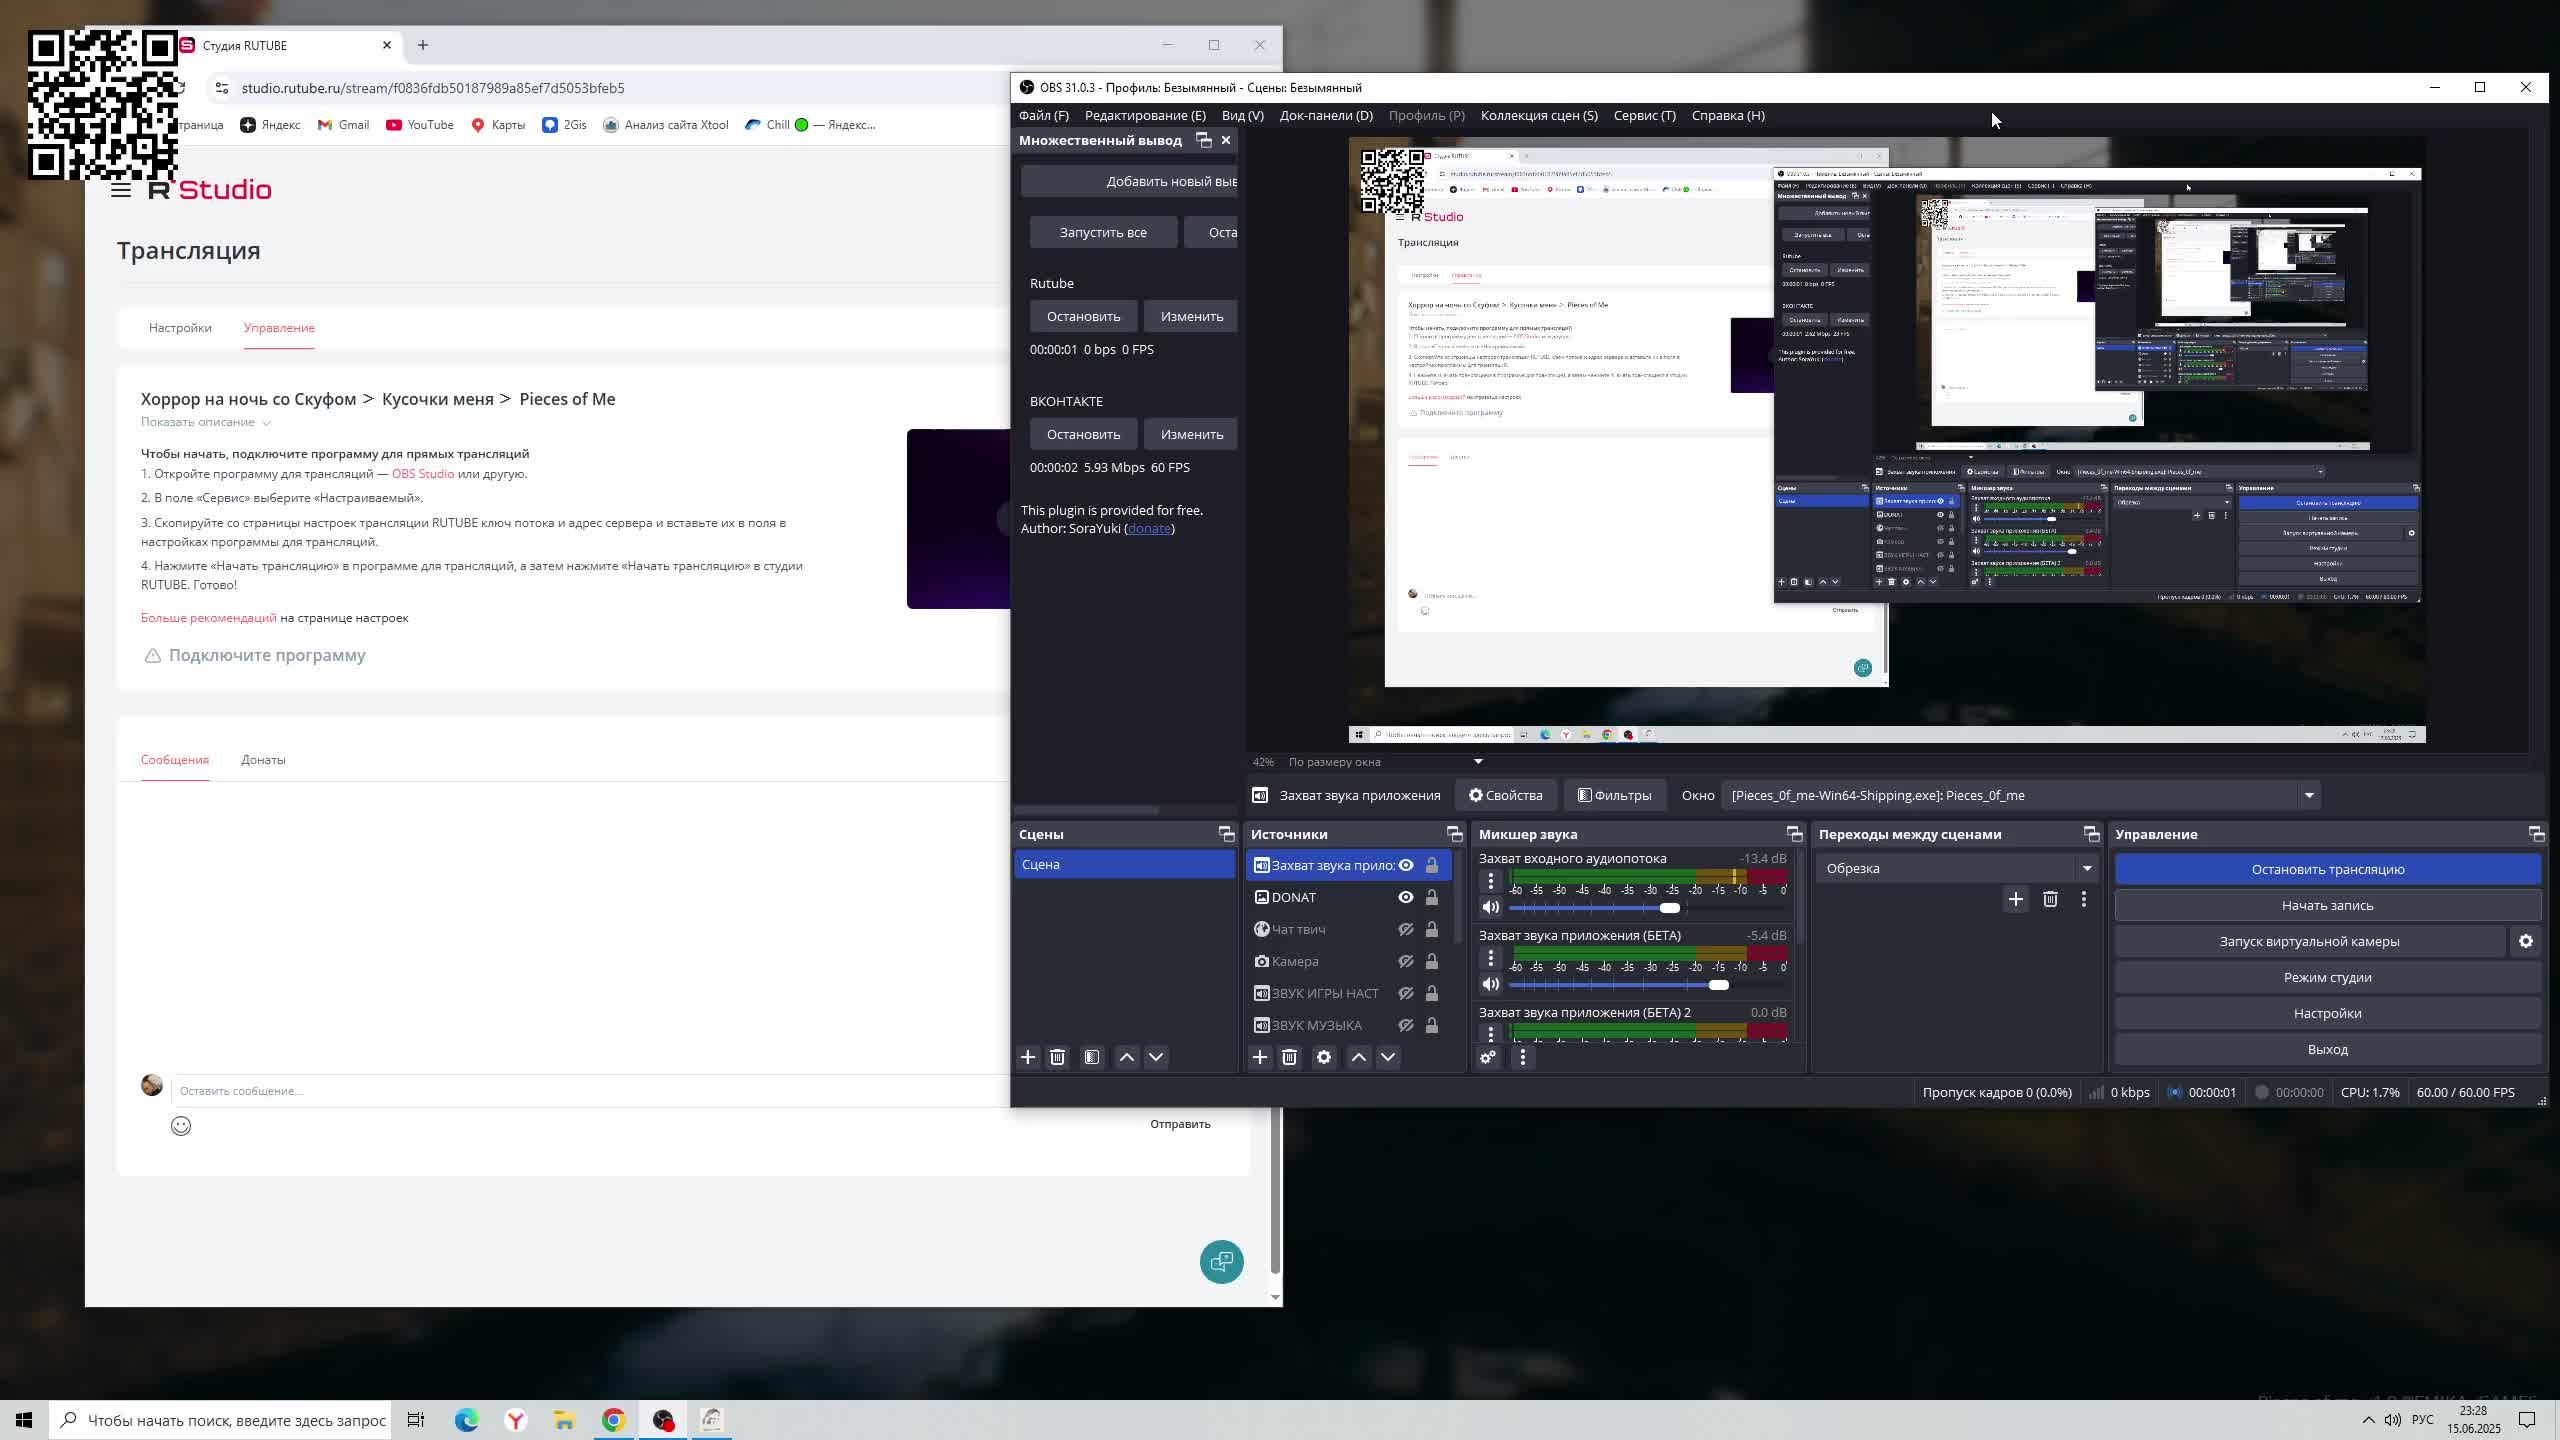This screenshot has width=2560, height=1440.
Task: Undock the Управление panel
Action: tap(2536, 834)
